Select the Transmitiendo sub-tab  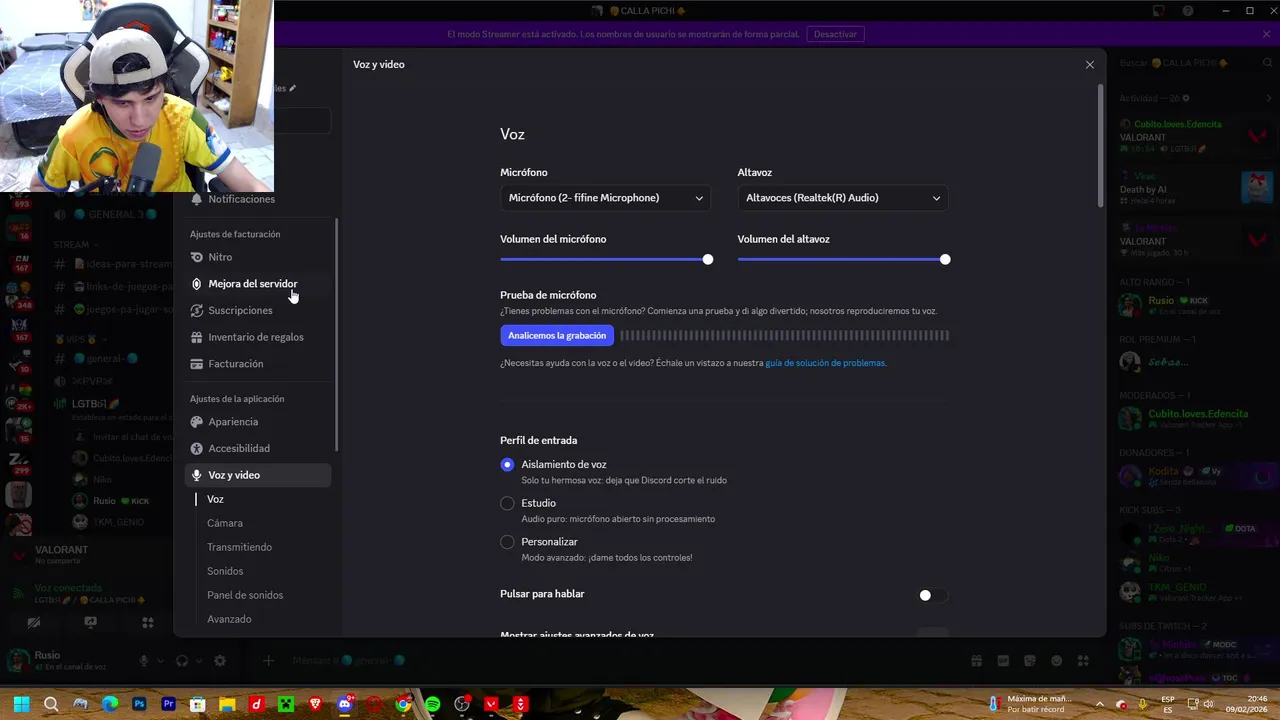(x=239, y=547)
